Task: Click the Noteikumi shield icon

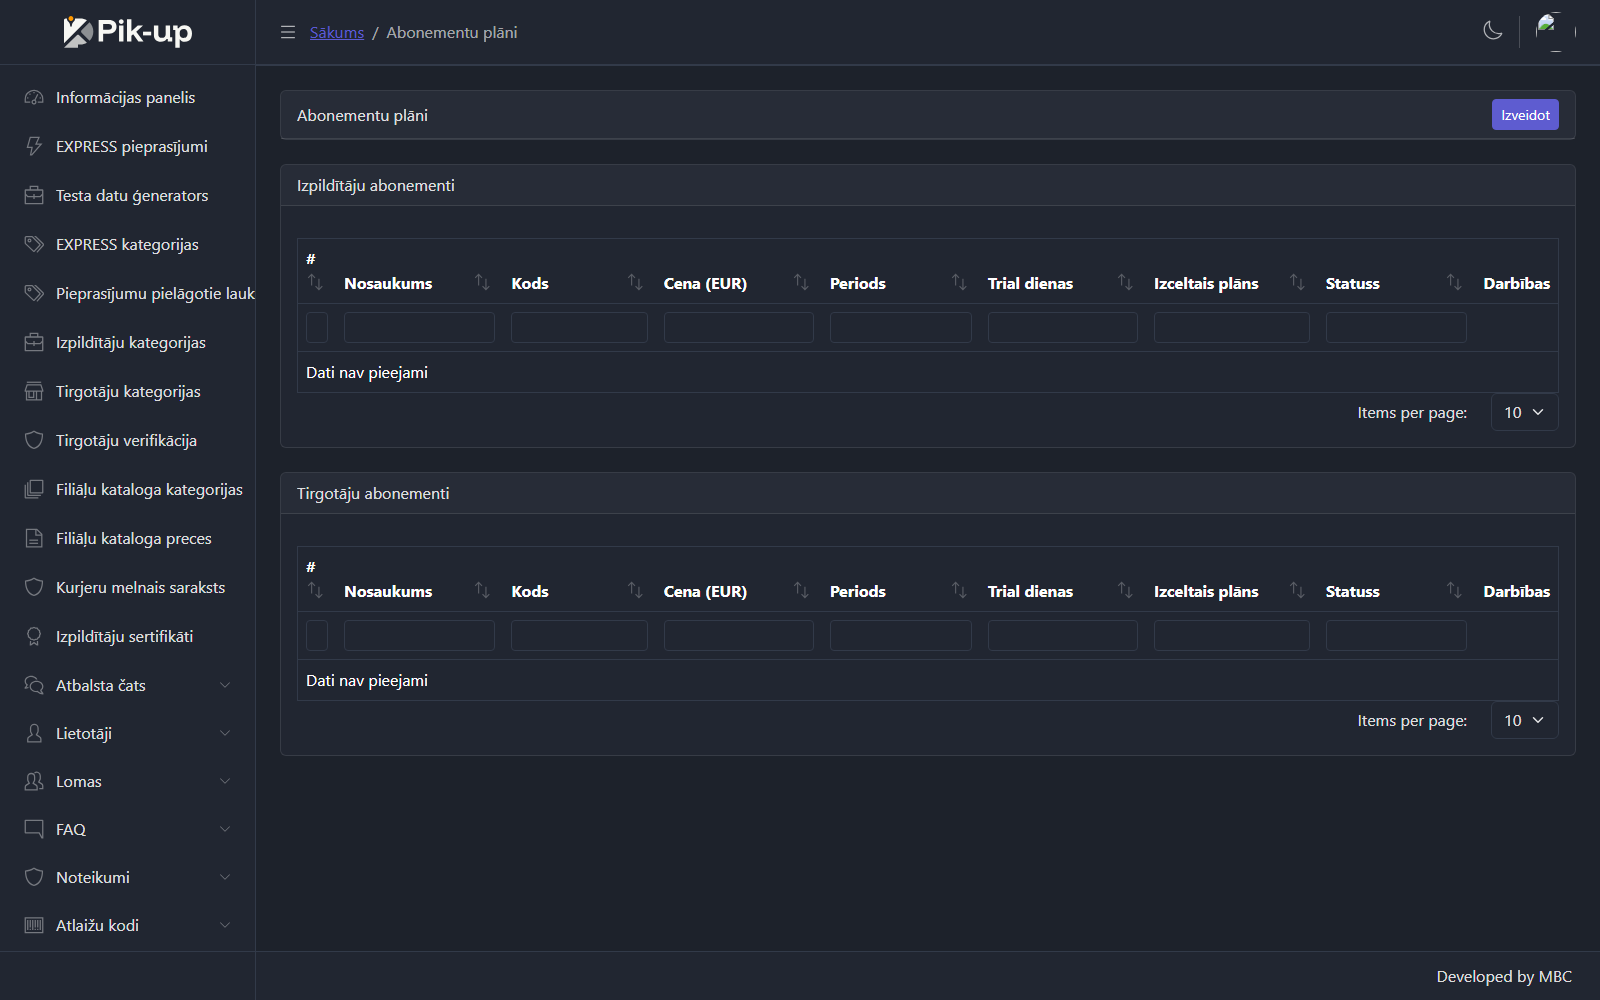Action: click(34, 877)
